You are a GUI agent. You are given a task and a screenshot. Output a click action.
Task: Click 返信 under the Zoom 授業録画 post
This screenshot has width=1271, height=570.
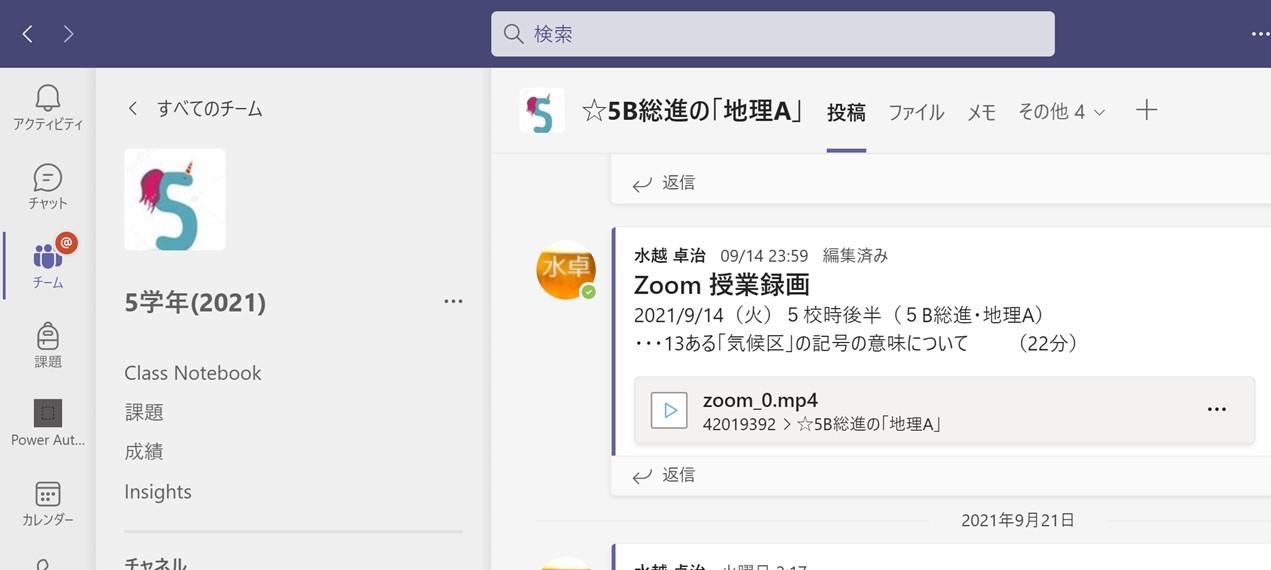664,475
